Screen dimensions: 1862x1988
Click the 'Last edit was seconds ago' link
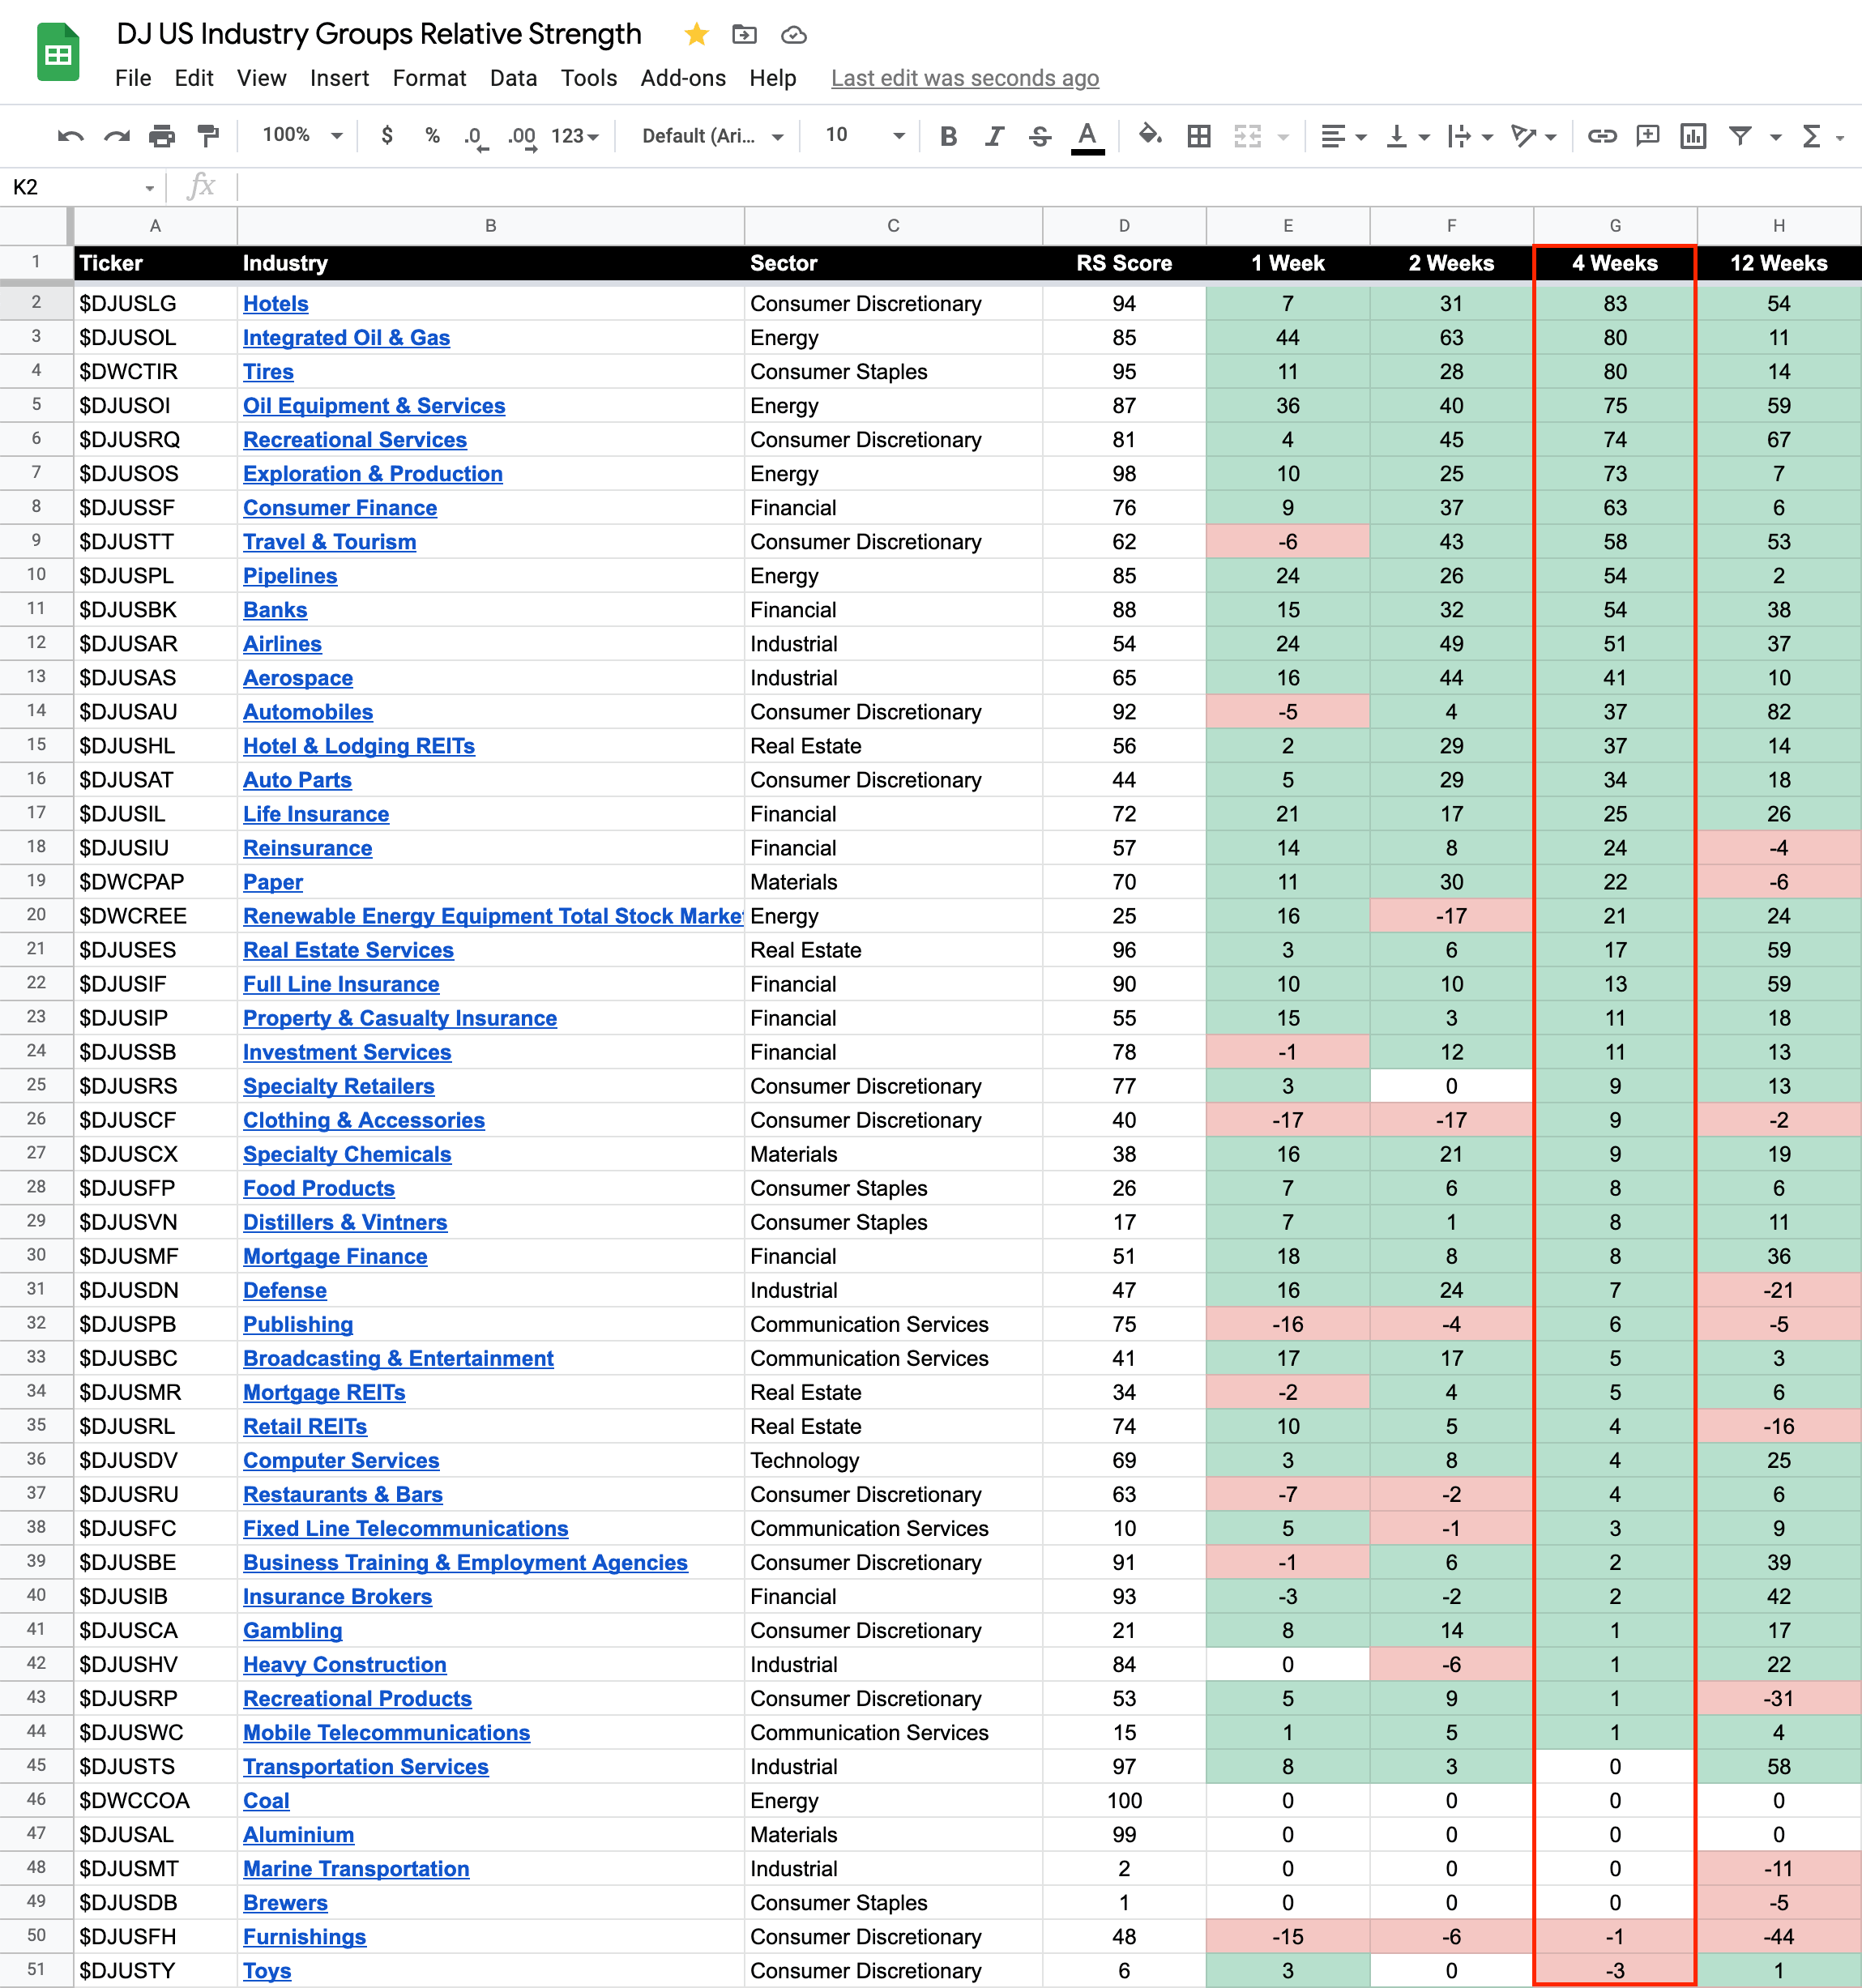point(964,78)
